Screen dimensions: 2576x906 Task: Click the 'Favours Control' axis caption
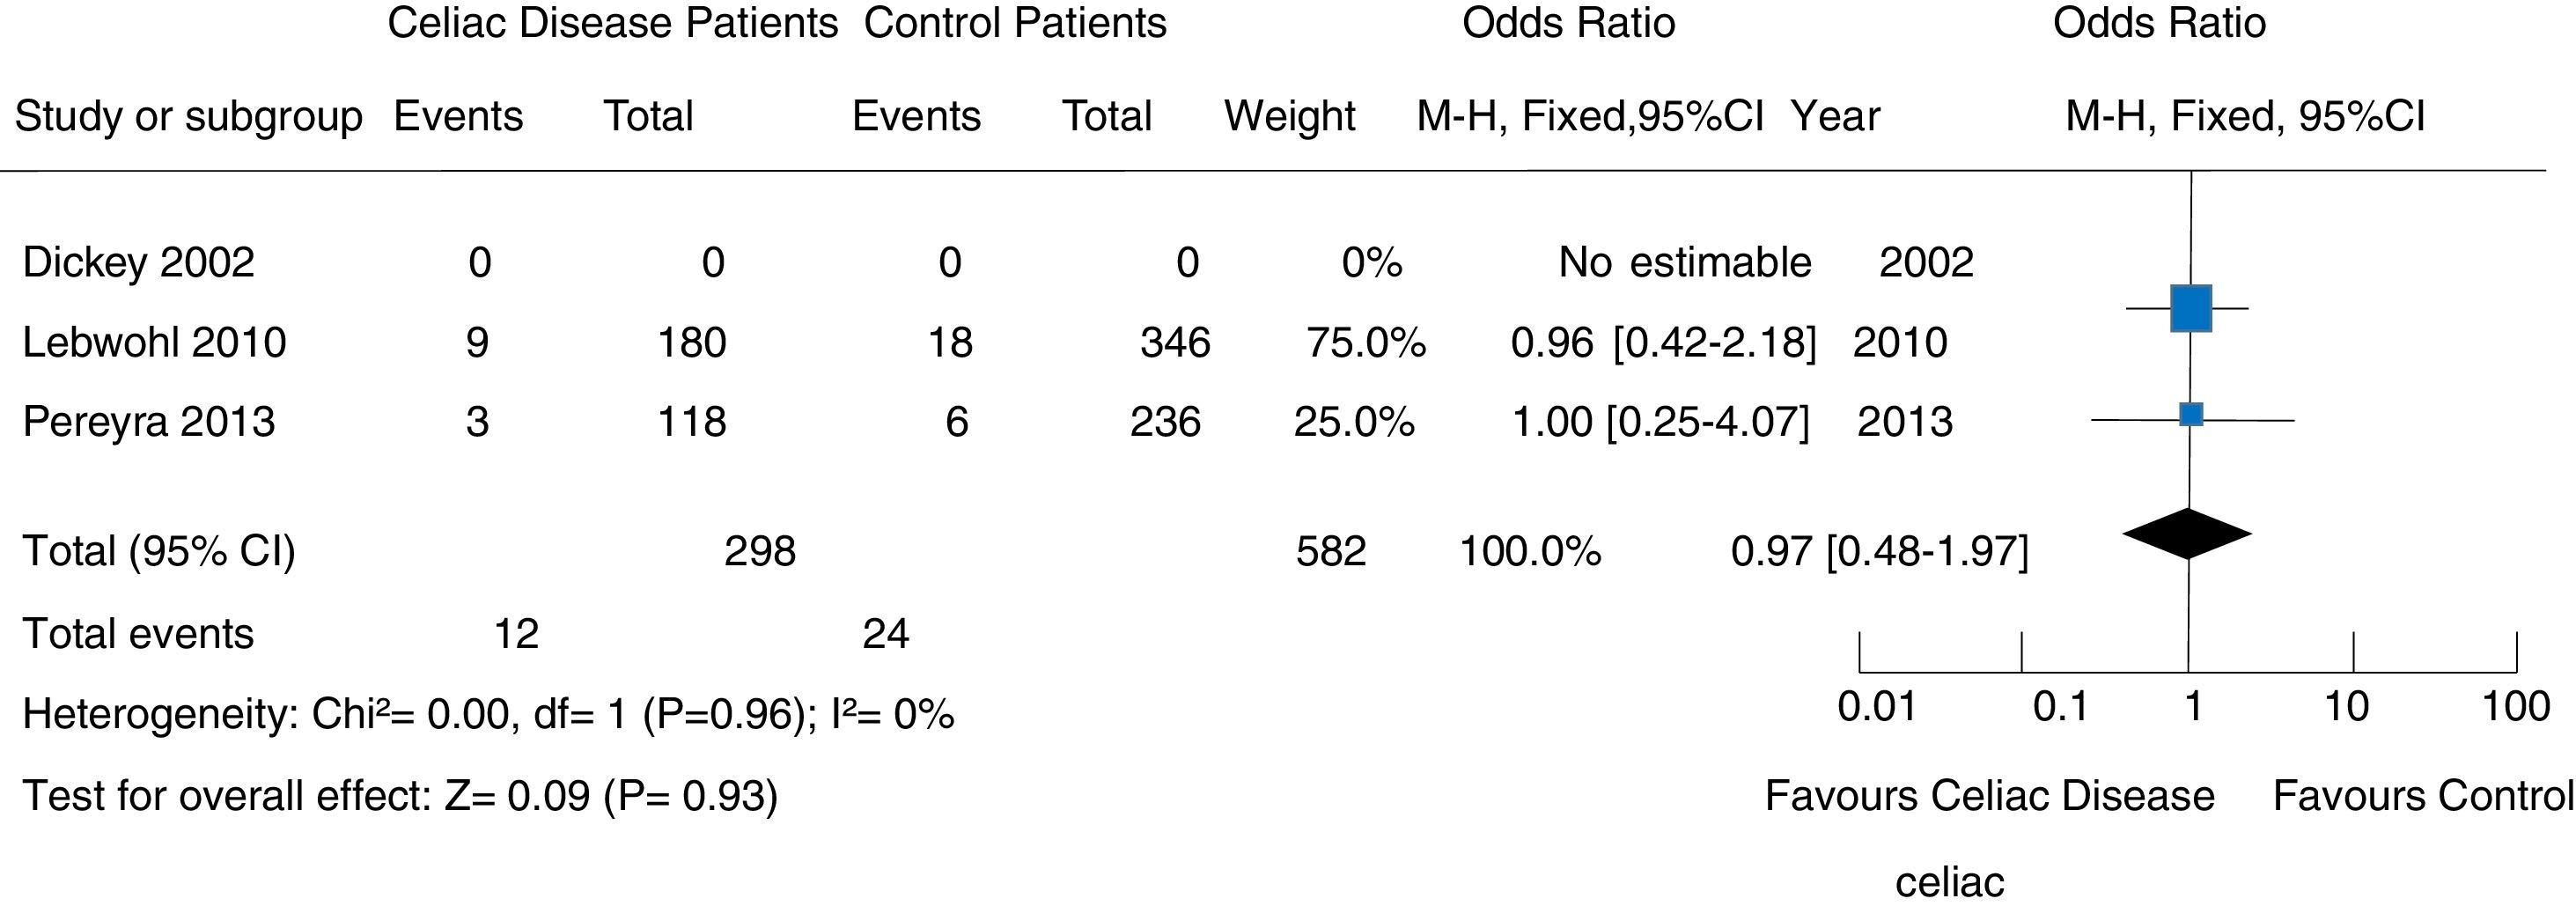coord(2423,796)
